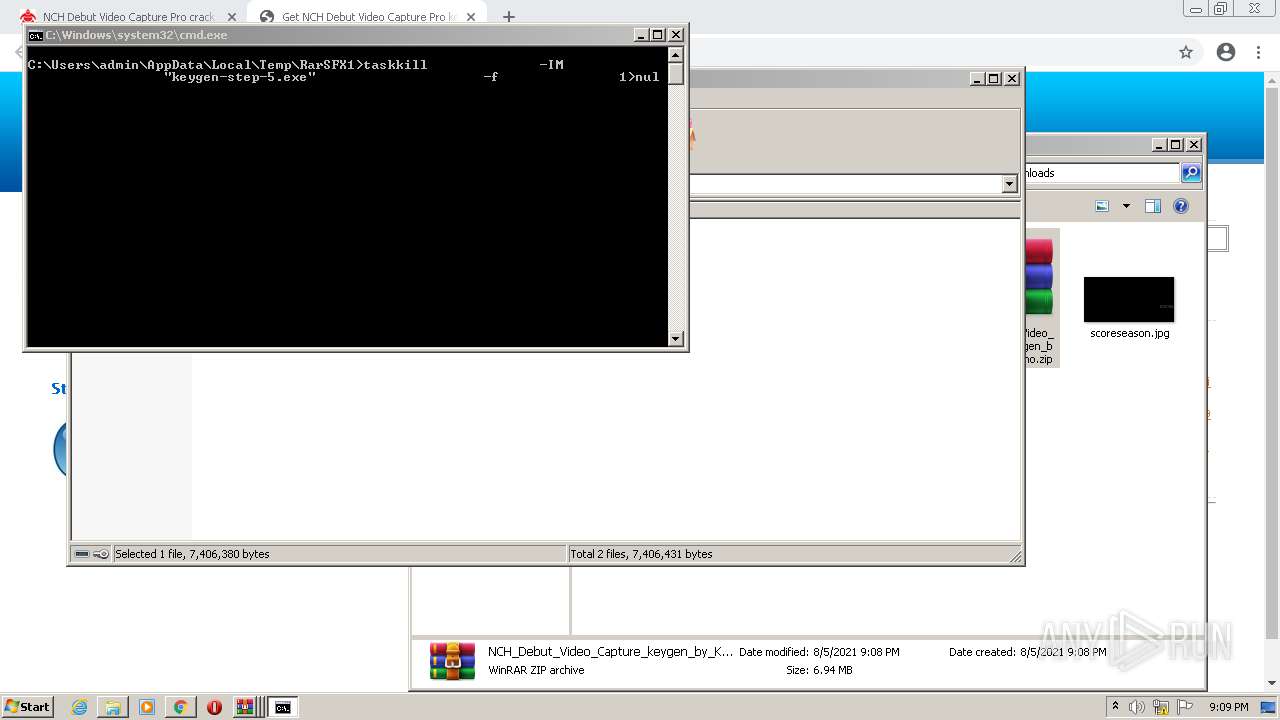Change Explorer view icon button
Screen dimensions: 1280x720
point(1102,206)
